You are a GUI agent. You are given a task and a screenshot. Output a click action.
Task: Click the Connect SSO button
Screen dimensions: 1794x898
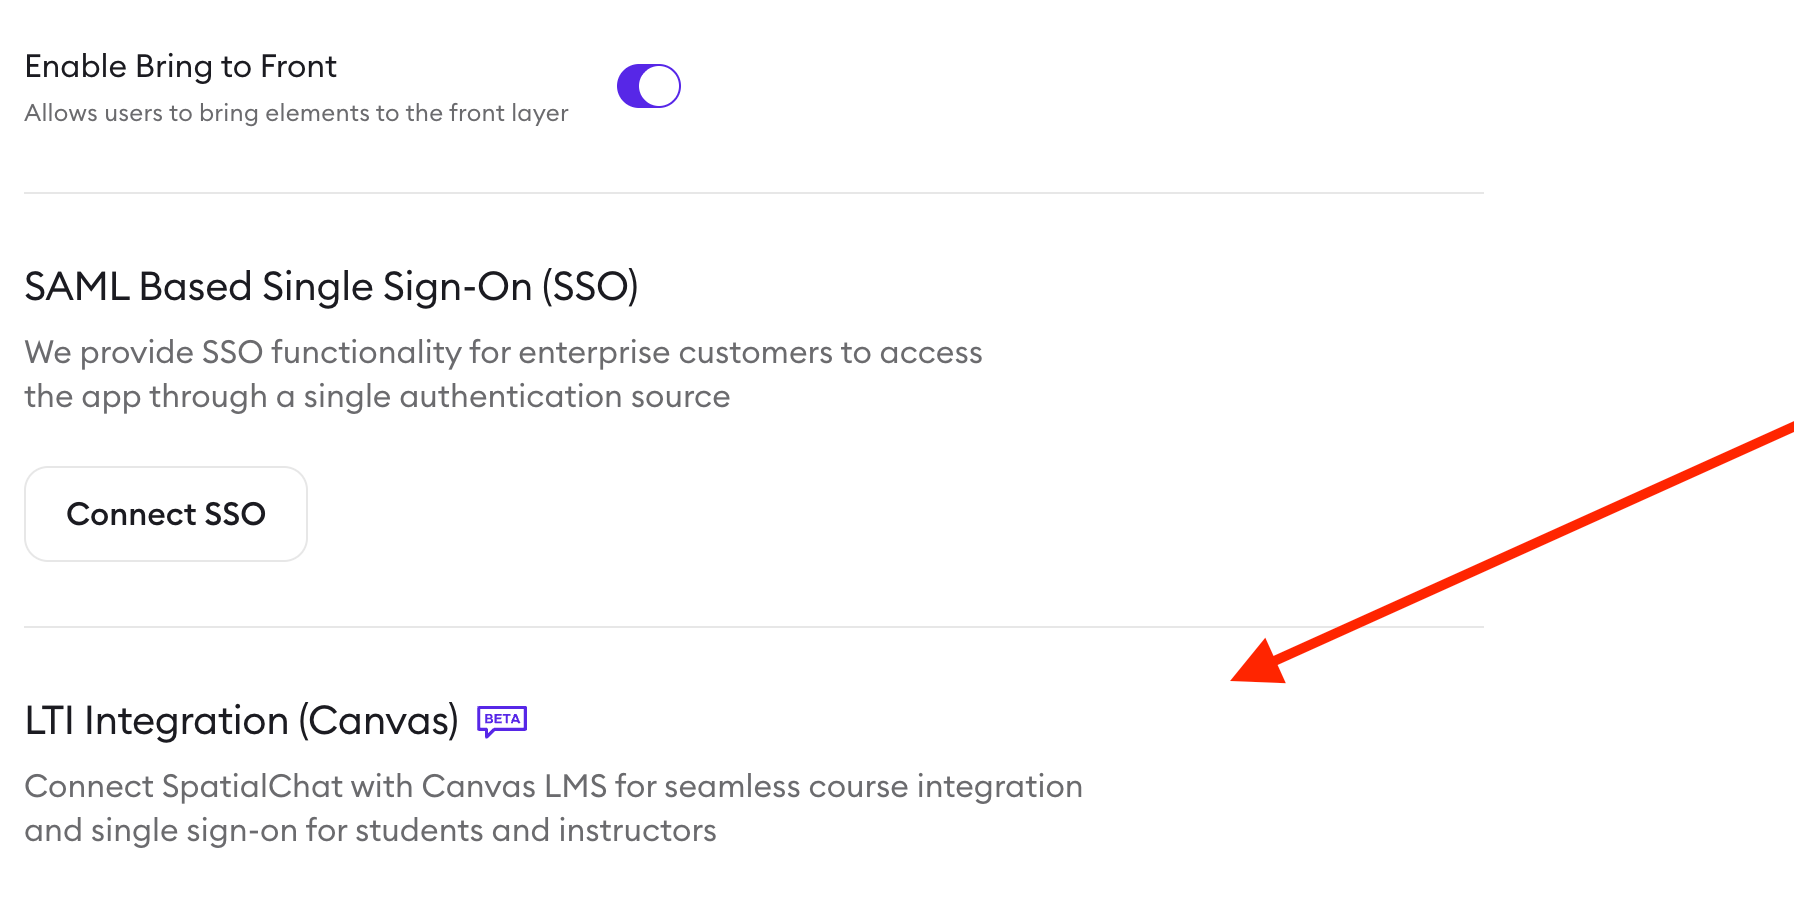(x=166, y=514)
